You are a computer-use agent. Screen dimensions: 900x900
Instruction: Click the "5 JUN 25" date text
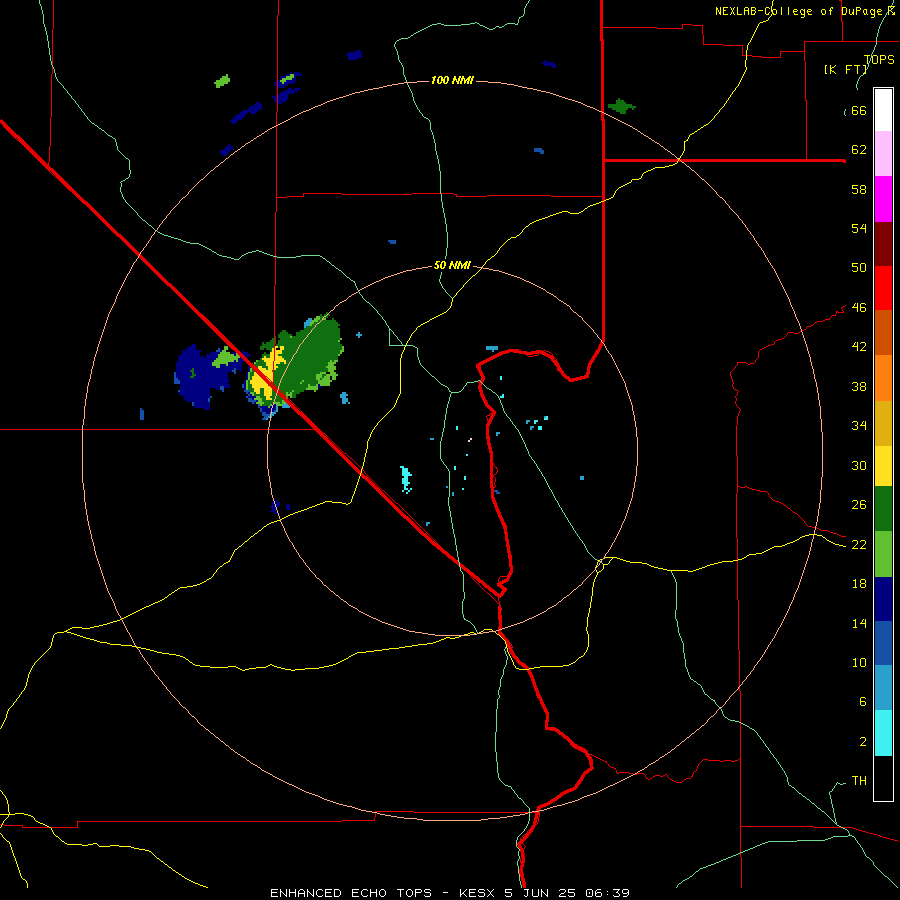(542, 893)
